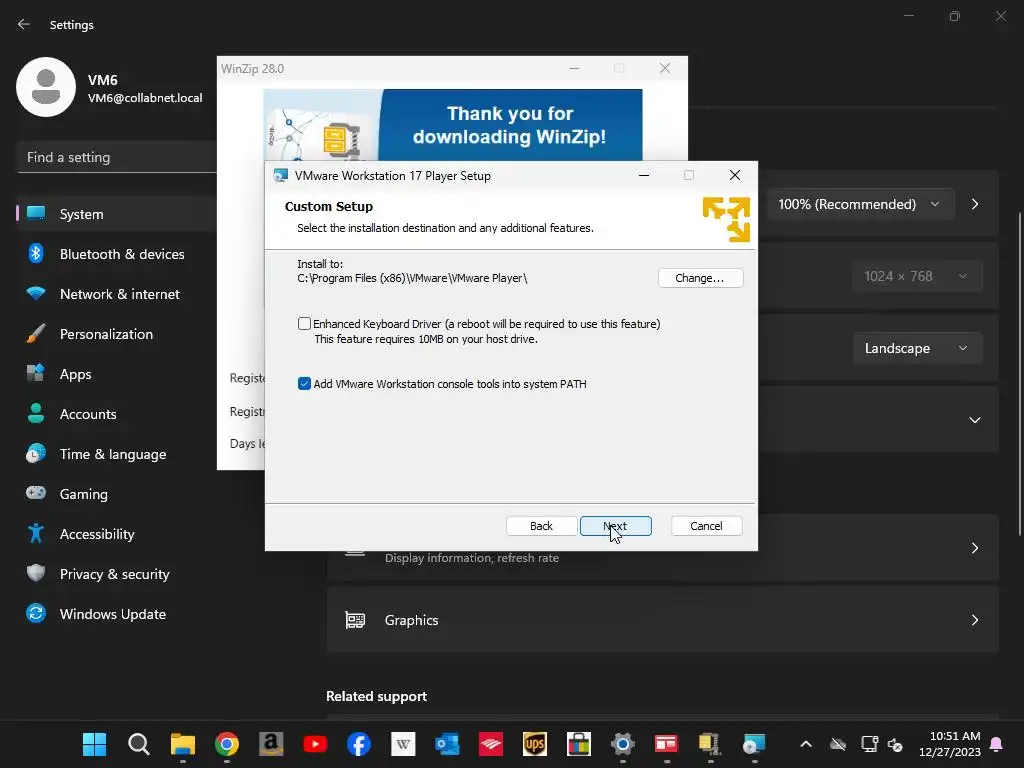Click the OneDrive cloud tray icon
The height and width of the screenshot is (768, 1024).
point(838,744)
